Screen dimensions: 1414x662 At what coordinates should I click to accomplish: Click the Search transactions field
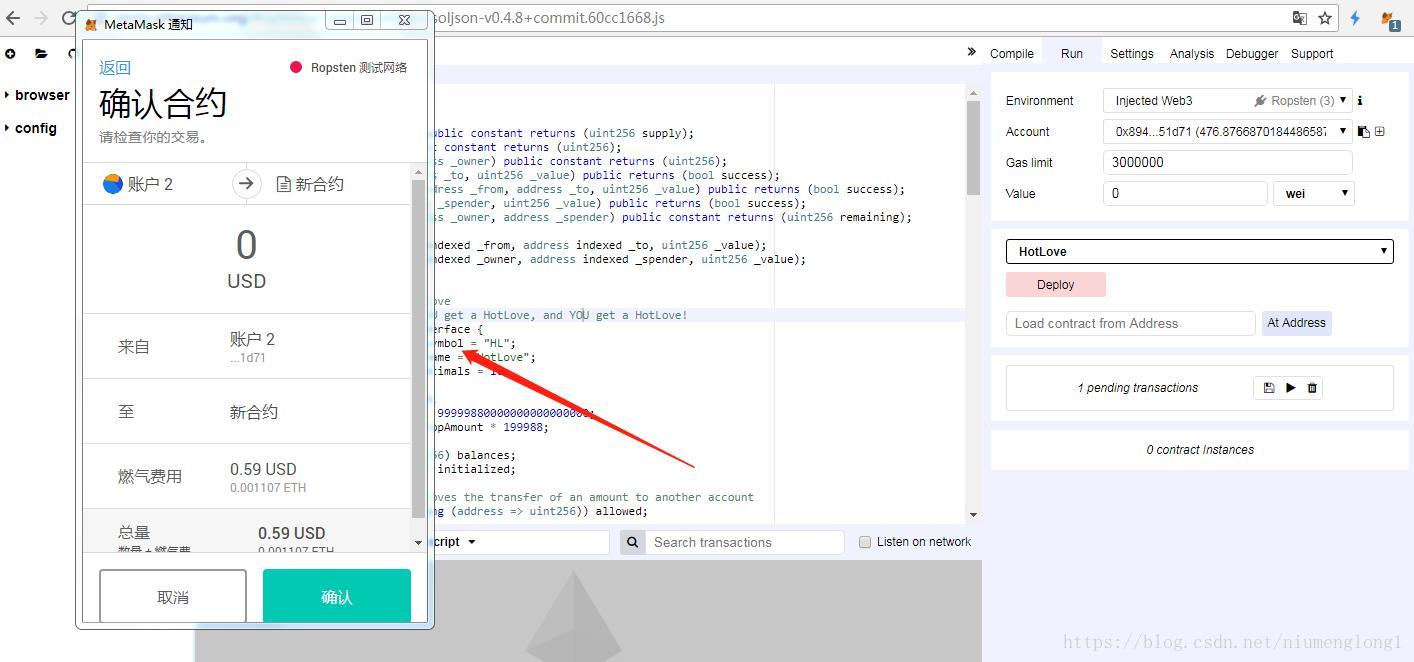click(x=745, y=542)
